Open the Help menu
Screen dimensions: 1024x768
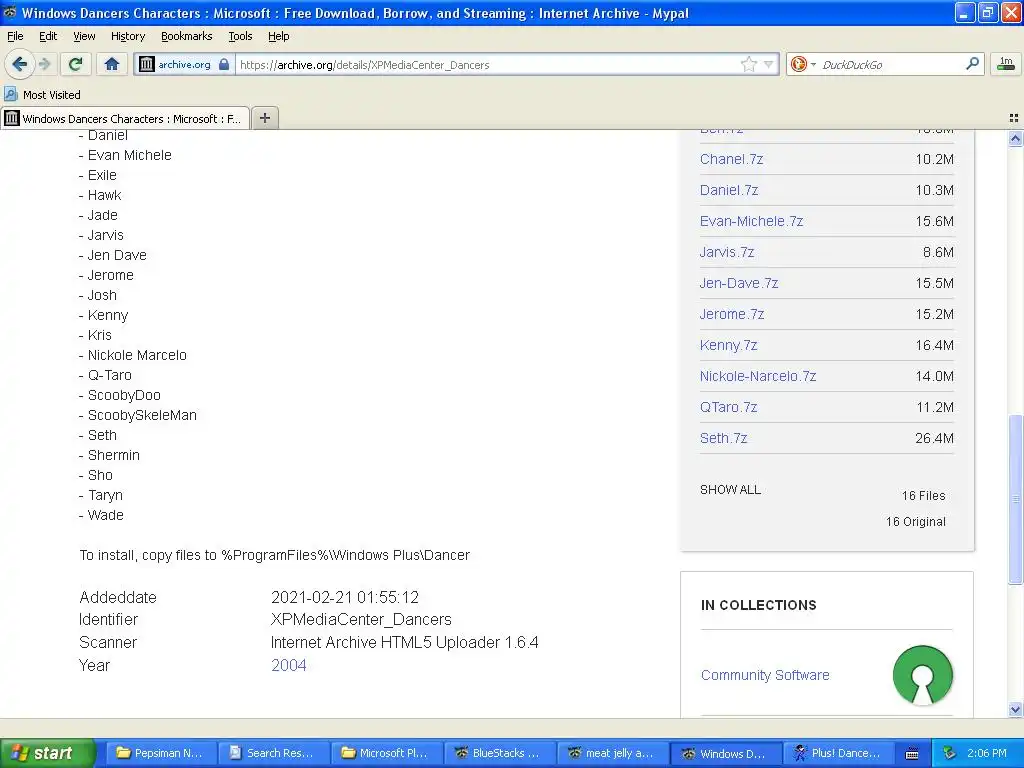click(x=278, y=36)
